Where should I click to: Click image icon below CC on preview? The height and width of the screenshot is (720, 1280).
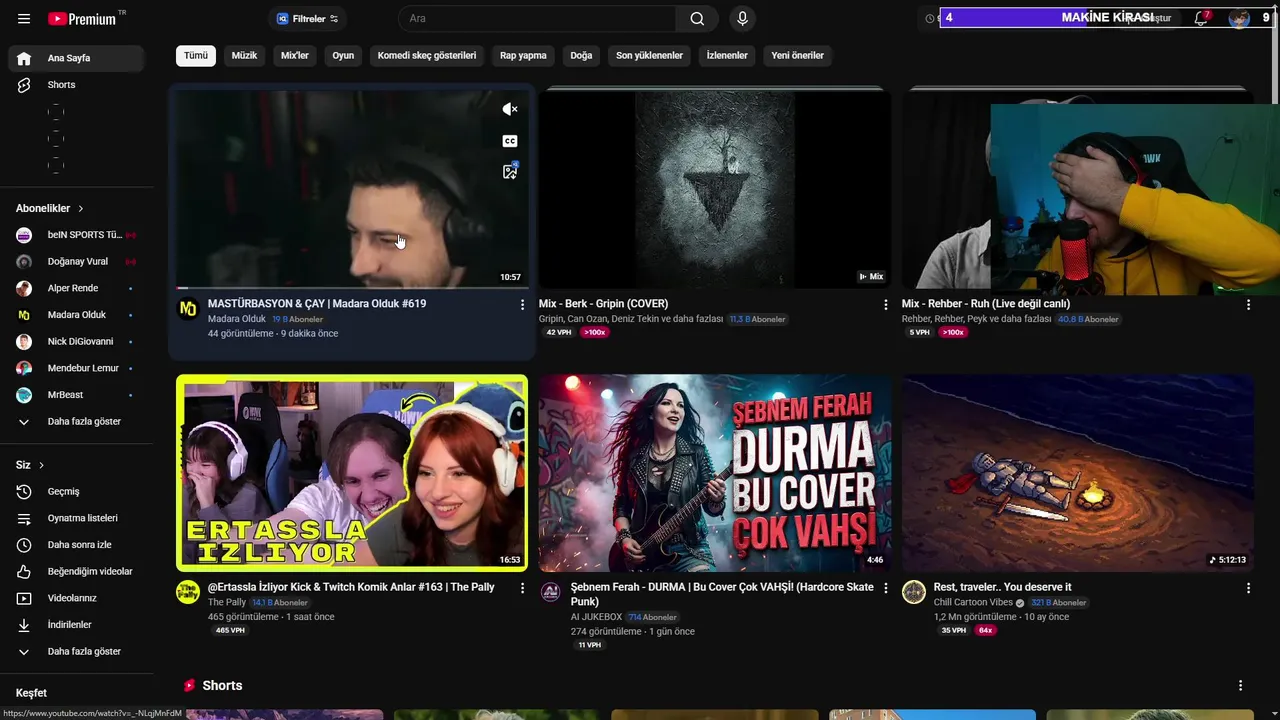point(510,172)
